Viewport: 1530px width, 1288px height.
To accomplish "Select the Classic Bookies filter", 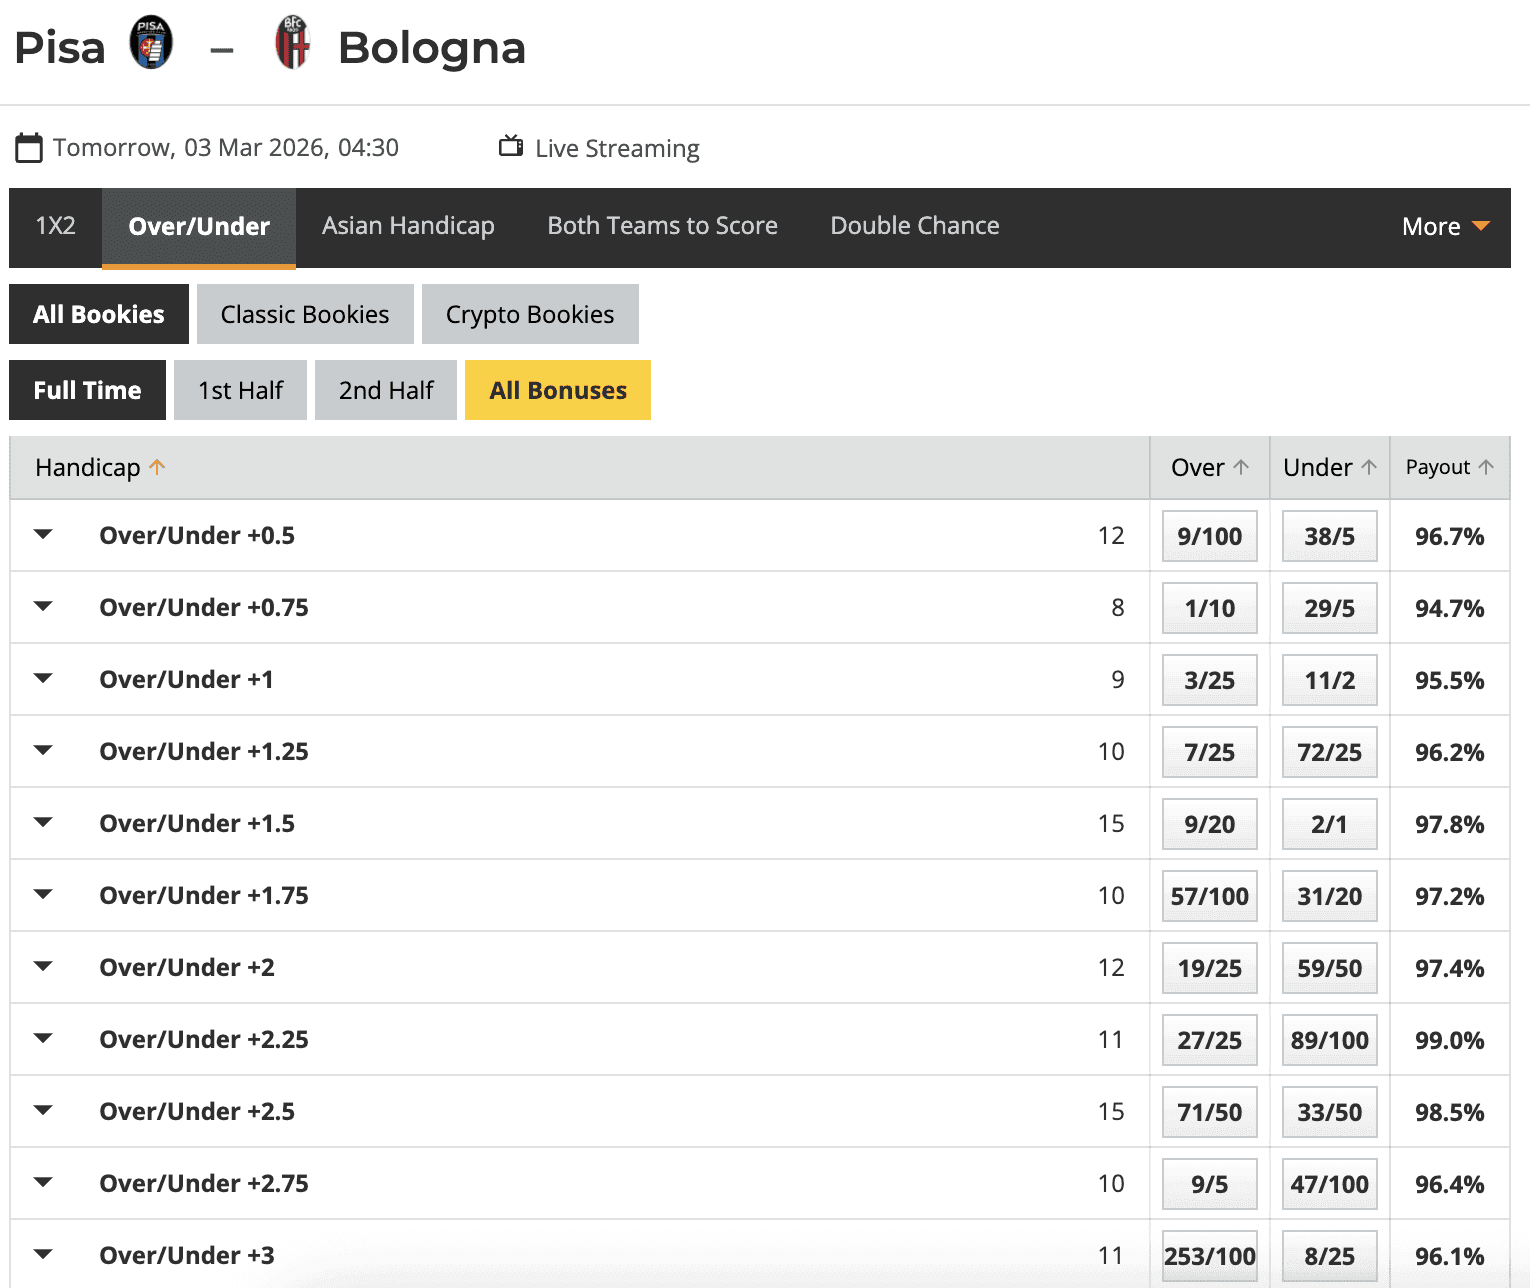I will 304,313.
